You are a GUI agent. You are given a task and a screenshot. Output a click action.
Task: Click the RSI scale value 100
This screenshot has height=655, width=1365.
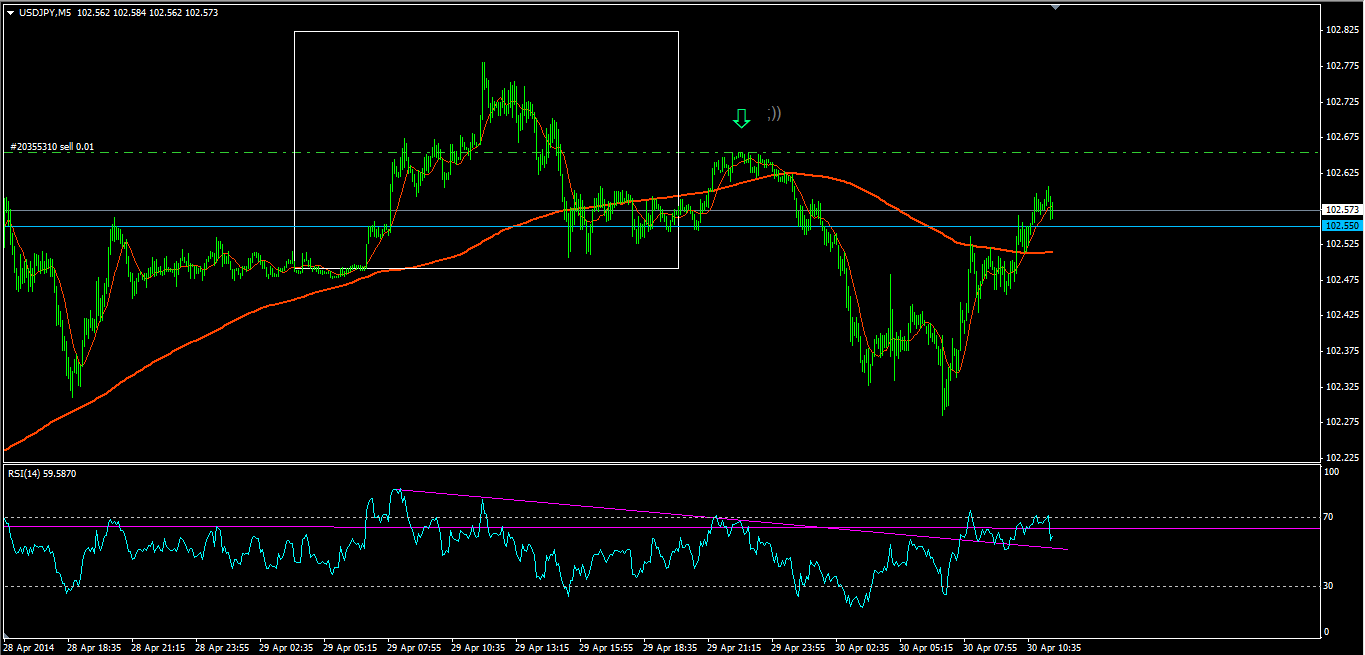1332,470
